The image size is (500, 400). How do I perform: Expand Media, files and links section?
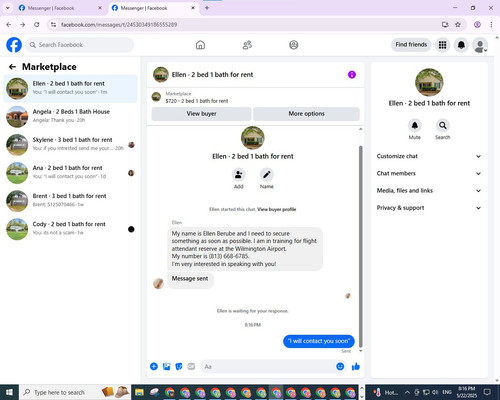coord(429,191)
